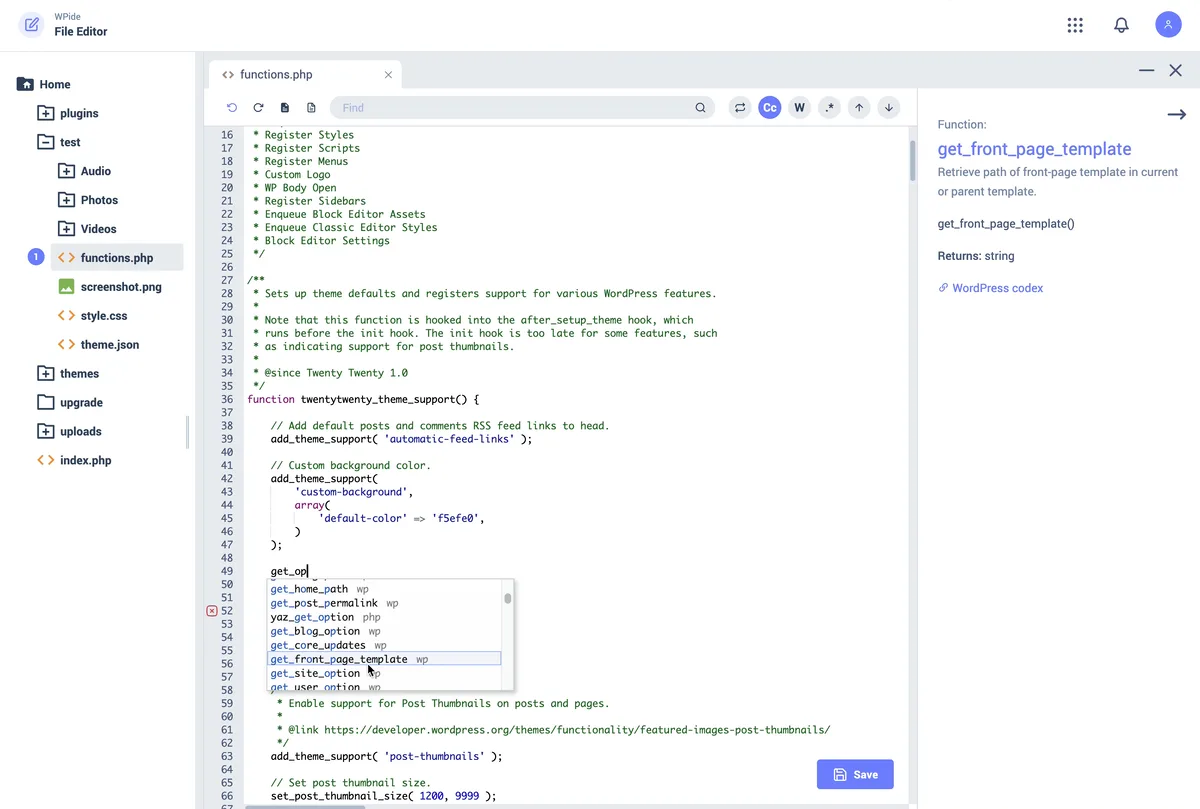
Task: Select functions.php in the file tree
Action: [x=117, y=258]
